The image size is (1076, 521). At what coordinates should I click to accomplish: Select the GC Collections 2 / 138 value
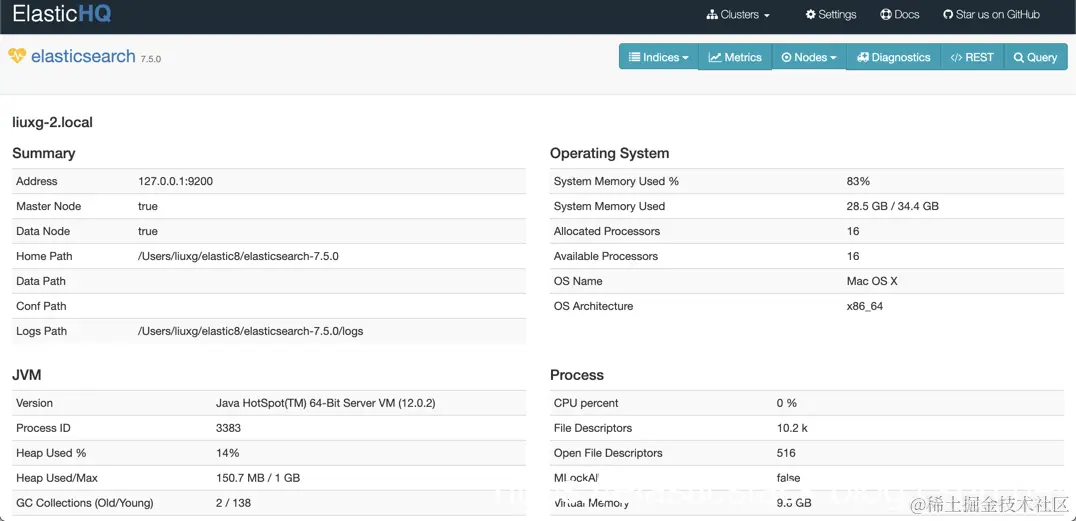[233, 502]
